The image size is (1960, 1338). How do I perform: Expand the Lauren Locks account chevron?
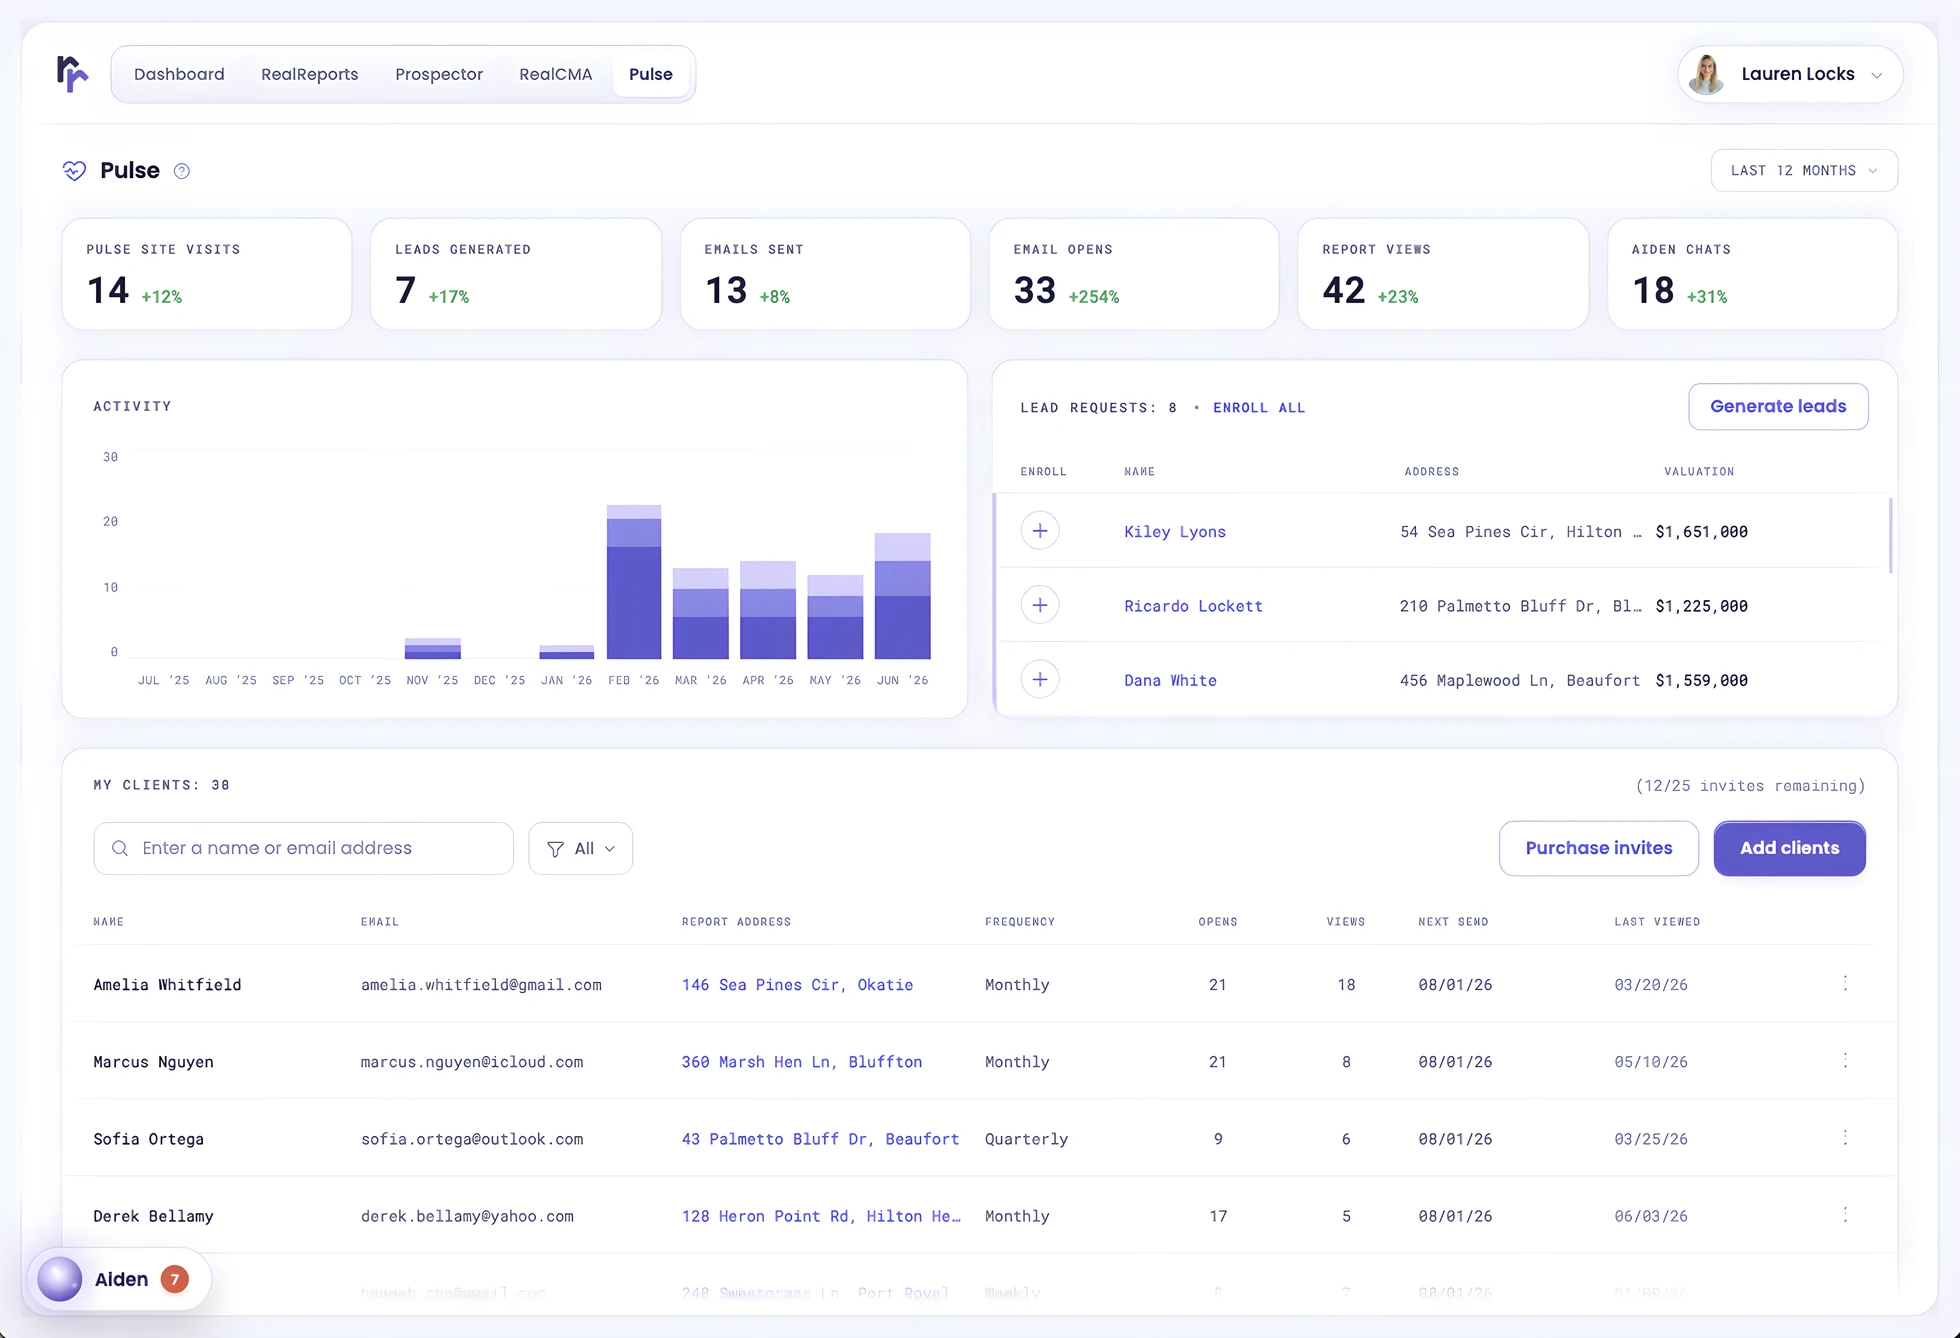pyautogui.click(x=1877, y=75)
